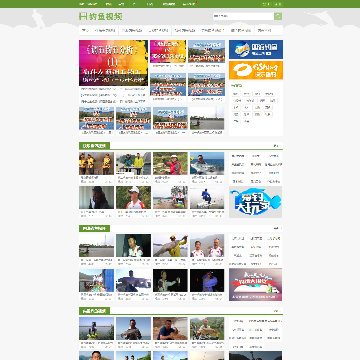The width and height of the screenshot is (360, 360).
Task: Click the green search magnifier button
Action: point(278,16)
